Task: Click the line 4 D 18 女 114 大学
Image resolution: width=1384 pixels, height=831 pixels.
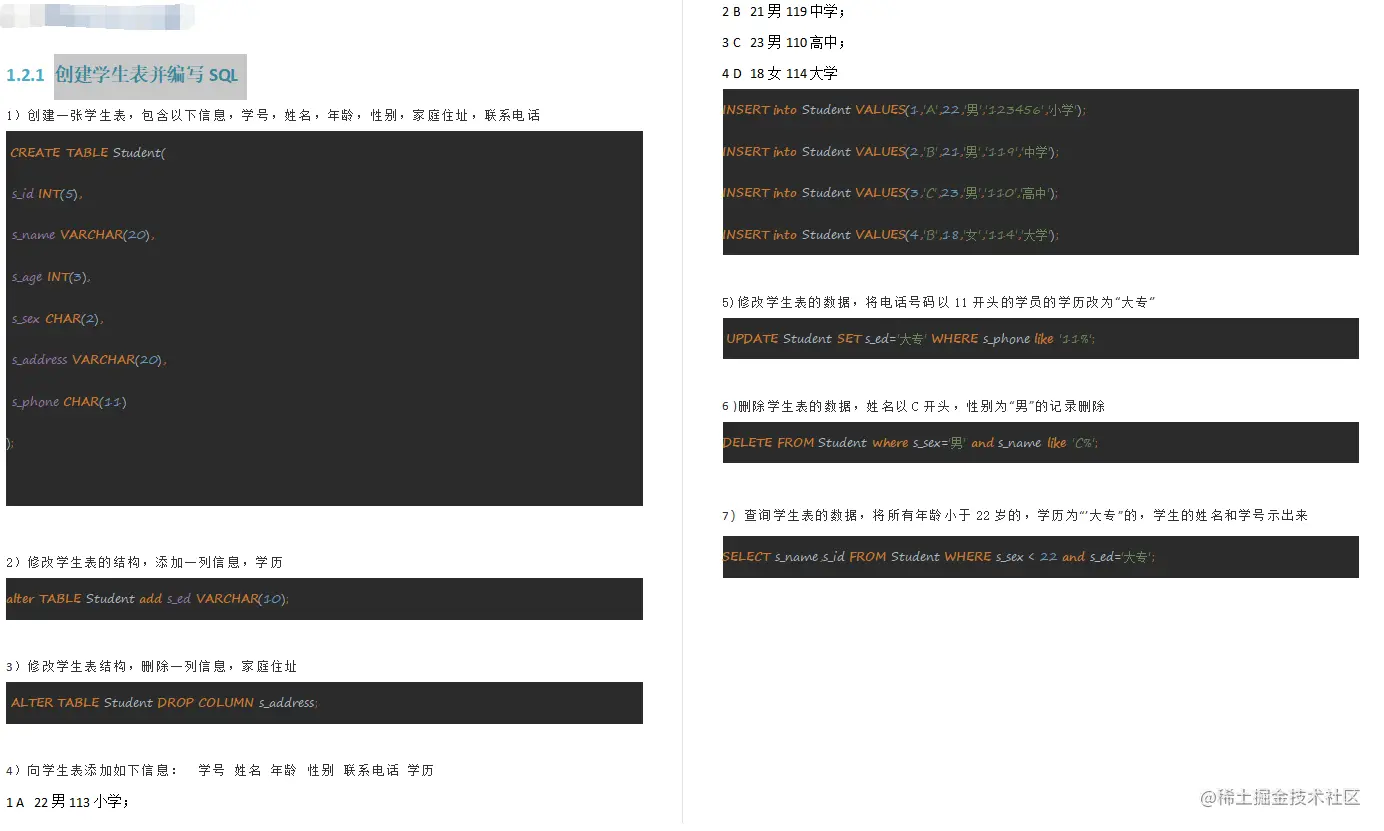Action: tap(780, 72)
